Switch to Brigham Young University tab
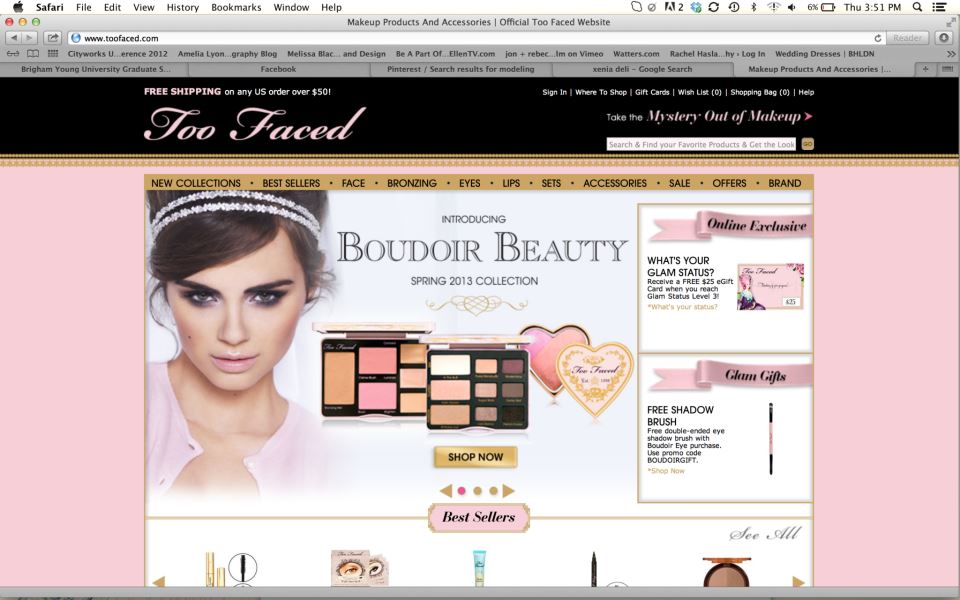Image resolution: width=960 pixels, height=600 pixels. coord(96,69)
